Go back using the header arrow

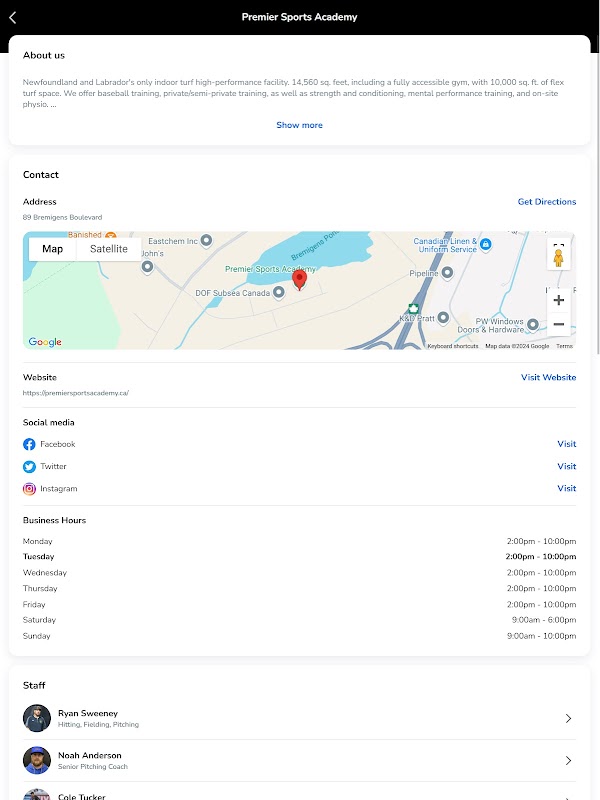coord(13,17)
